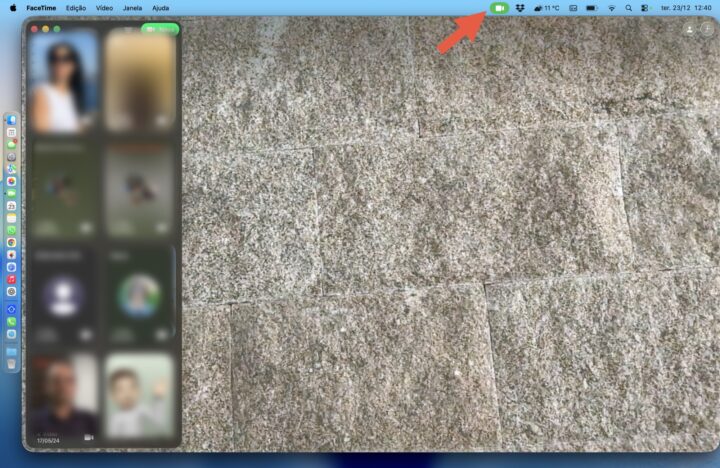Open the Dropbox menu bar icon

(520, 8)
